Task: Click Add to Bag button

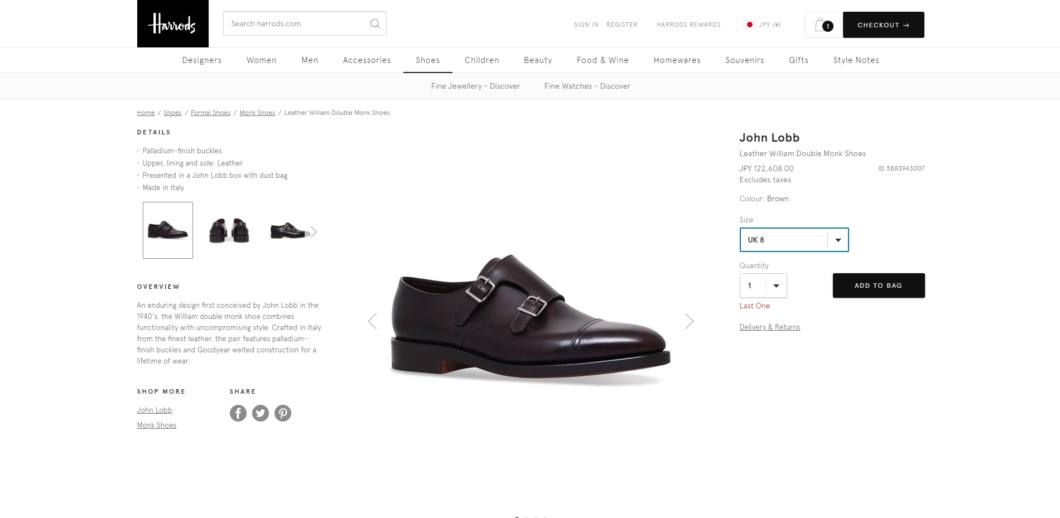Action: (x=878, y=285)
